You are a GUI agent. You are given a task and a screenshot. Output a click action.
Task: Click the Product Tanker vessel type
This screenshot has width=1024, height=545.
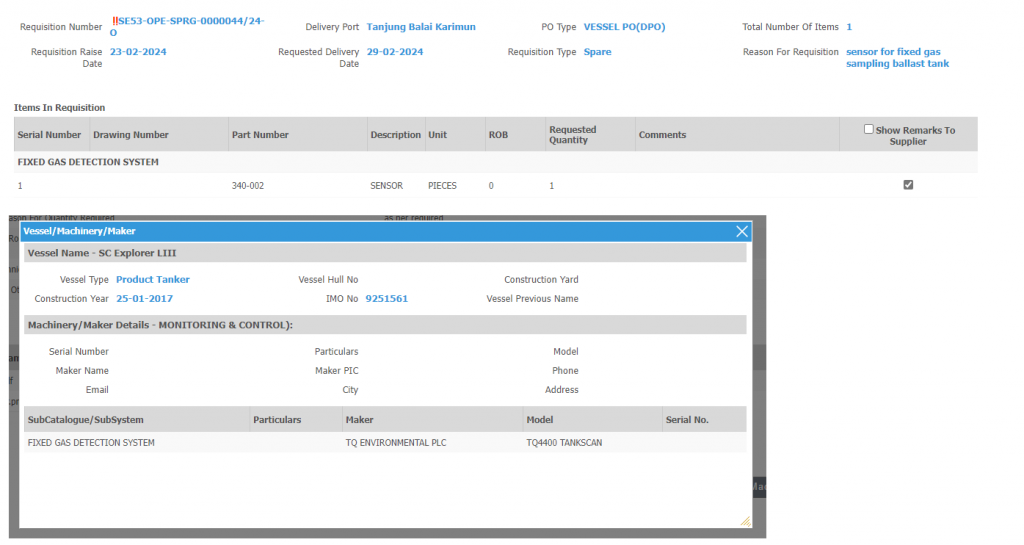pos(153,280)
